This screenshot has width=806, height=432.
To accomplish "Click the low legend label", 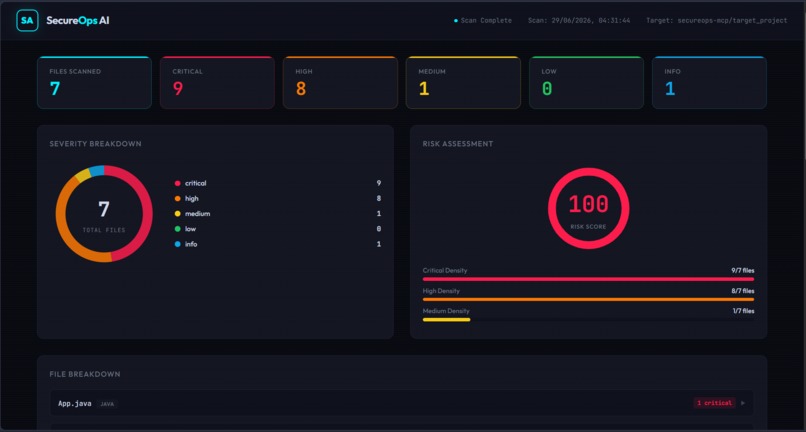I will click(x=190, y=229).
